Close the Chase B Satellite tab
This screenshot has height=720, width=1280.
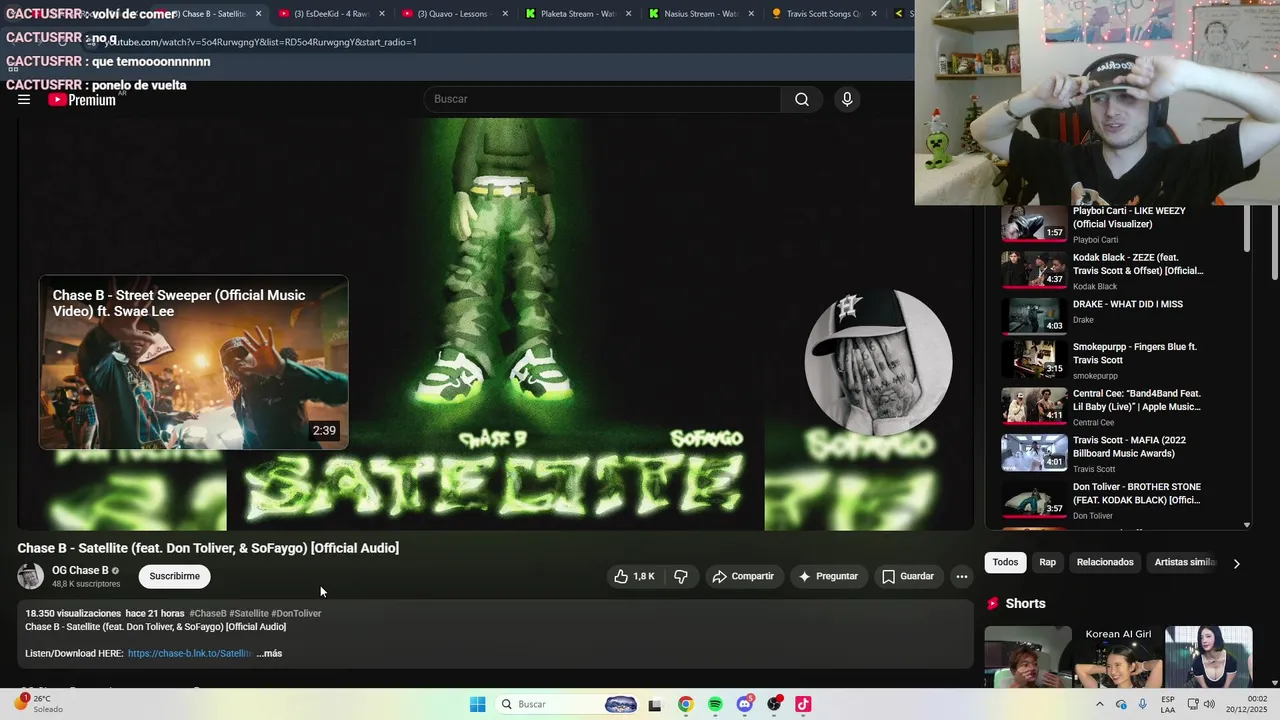tap(259, 14)
